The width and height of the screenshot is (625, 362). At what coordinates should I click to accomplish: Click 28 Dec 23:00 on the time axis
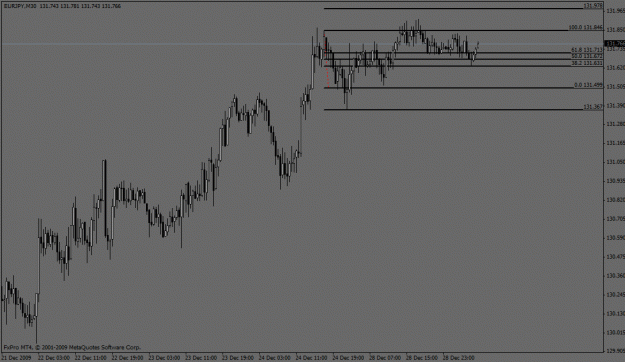pyautogui.click(x=459, y=358)
